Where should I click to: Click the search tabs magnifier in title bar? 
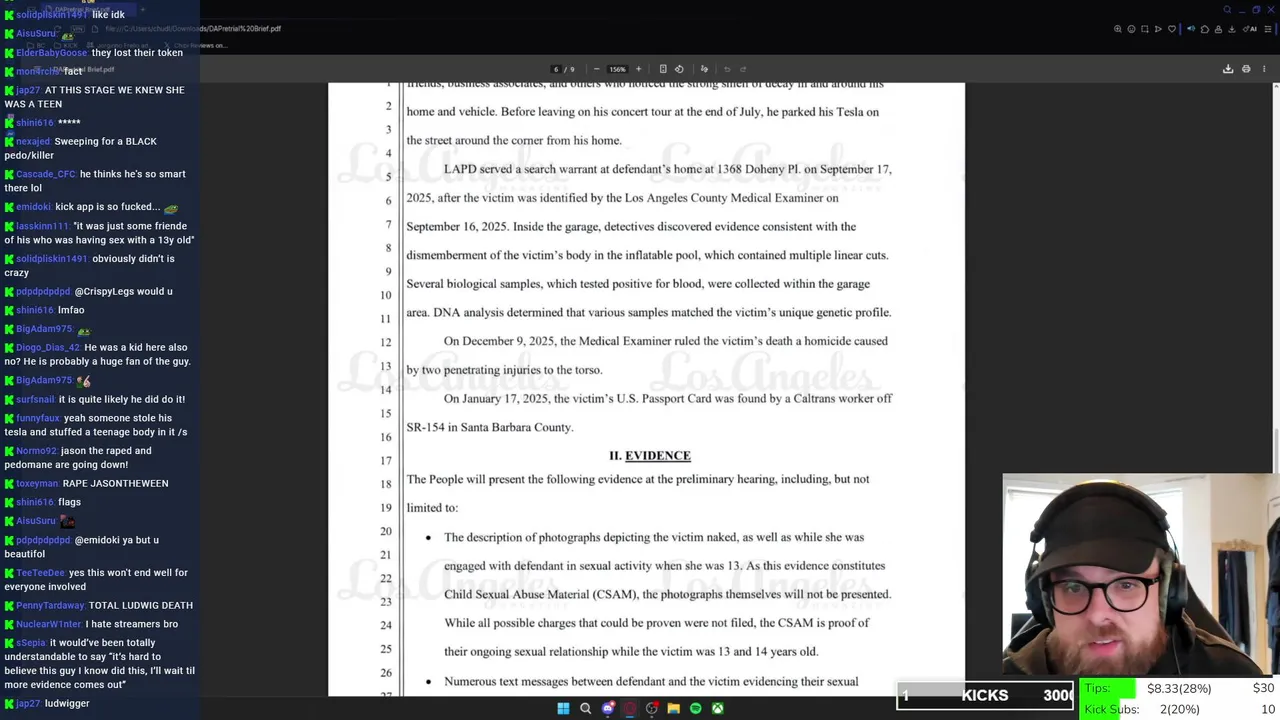pos(1227,10)
